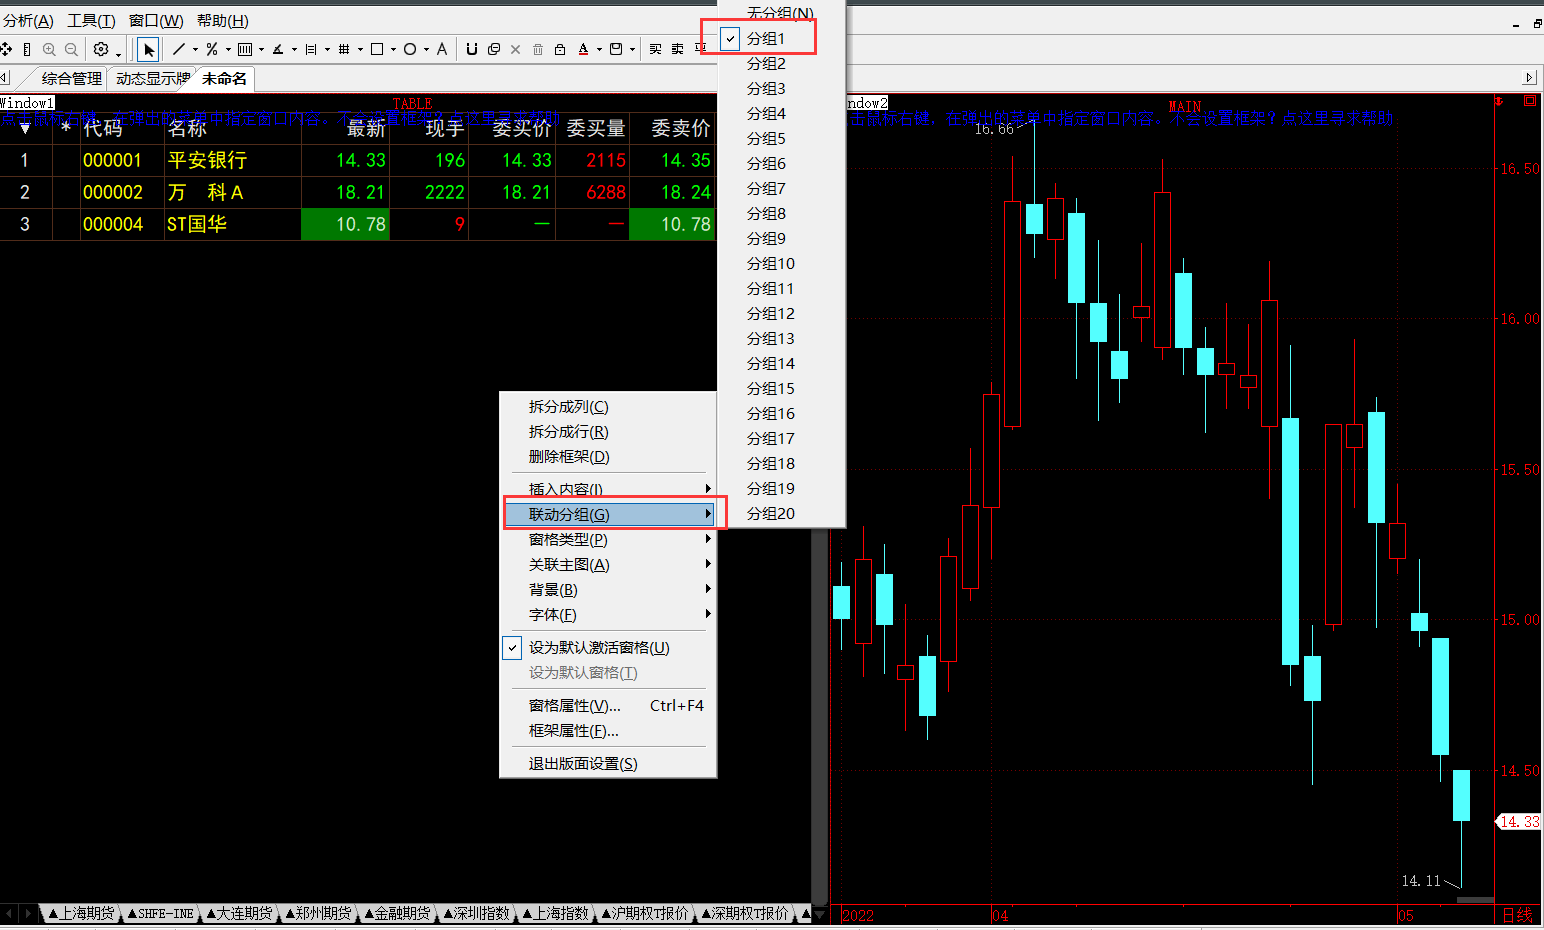Select the 上海期货 bottom tab
The image size is (1544, 930).
tap(80, 913)
